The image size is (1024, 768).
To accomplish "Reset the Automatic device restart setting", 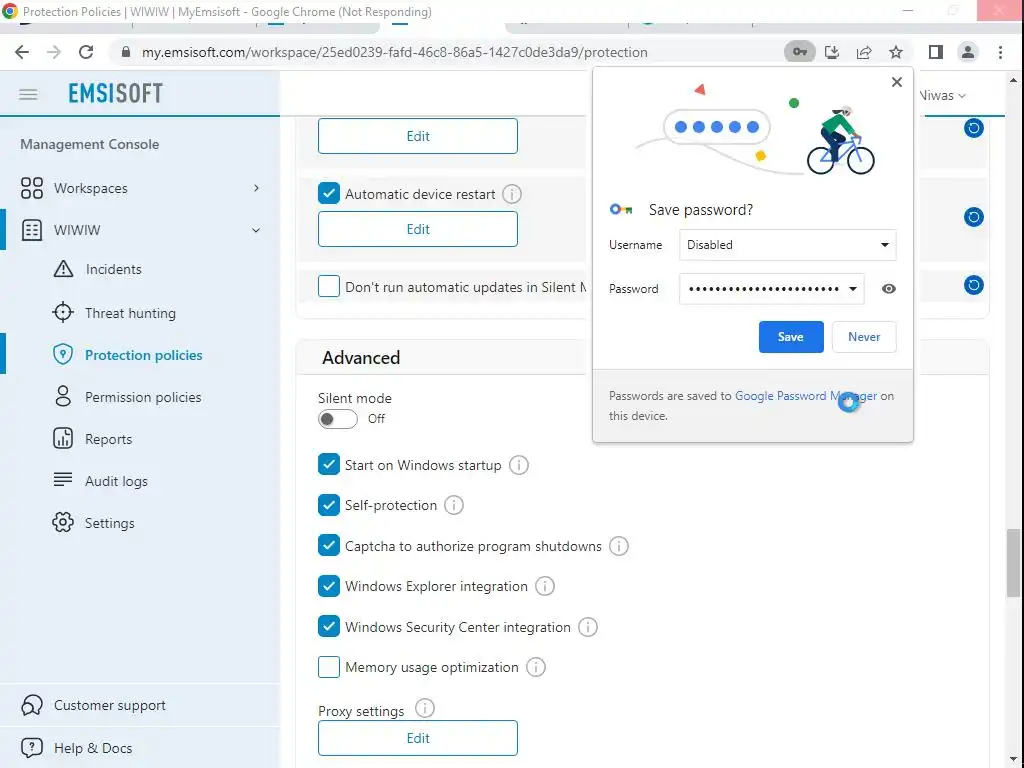I will point(974,217).
